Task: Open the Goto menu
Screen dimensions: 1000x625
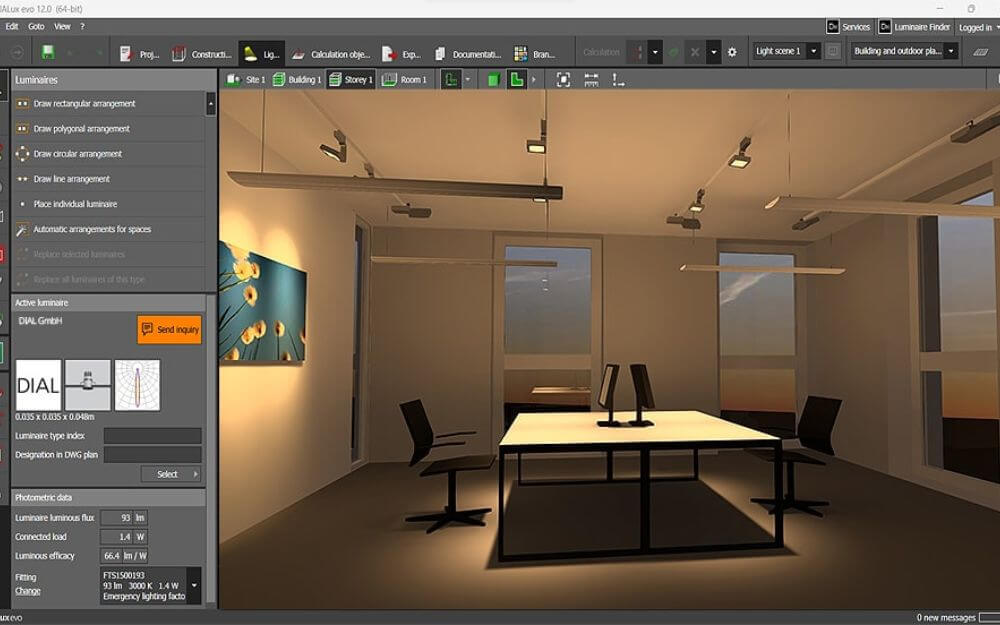Action: point(36,26)
